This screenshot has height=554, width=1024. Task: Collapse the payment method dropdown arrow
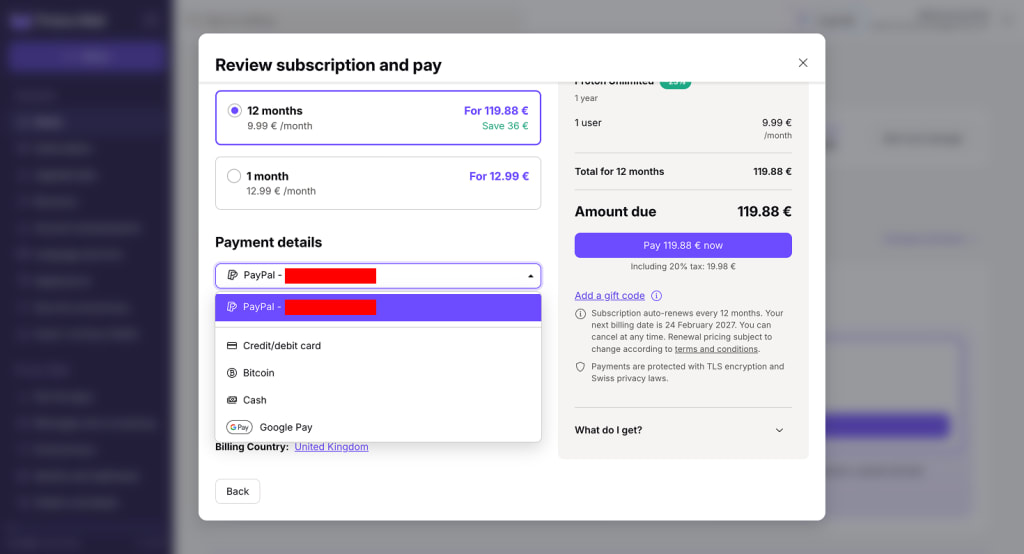coord(530,276)
